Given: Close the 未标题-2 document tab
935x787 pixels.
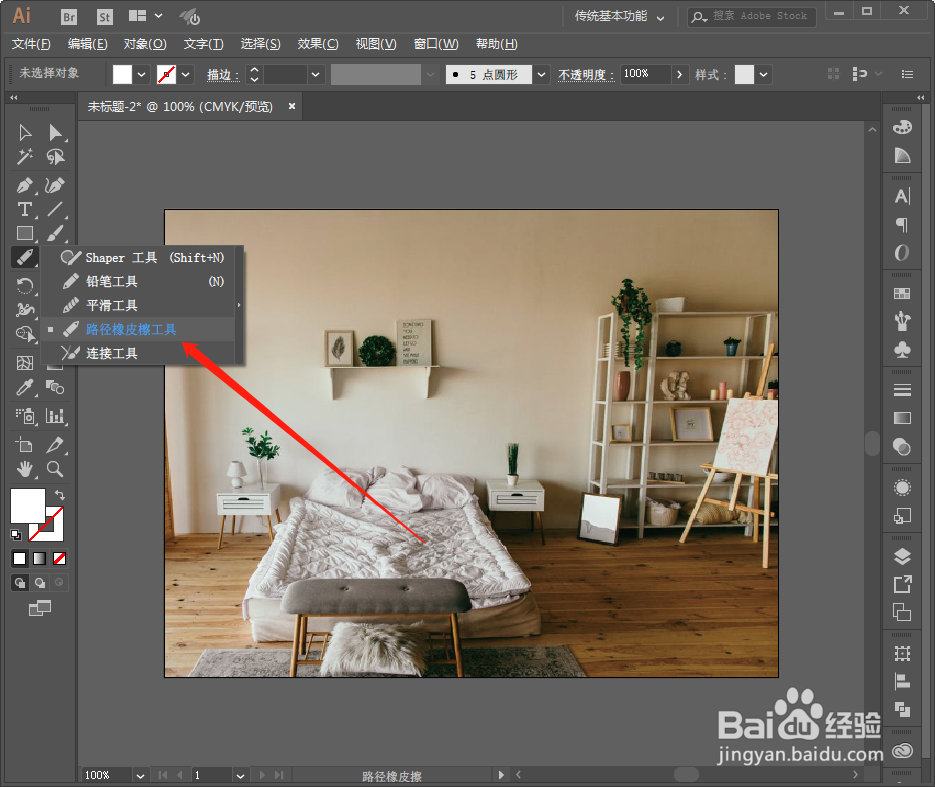Looking at the screenshot, I should pos(292,106).
